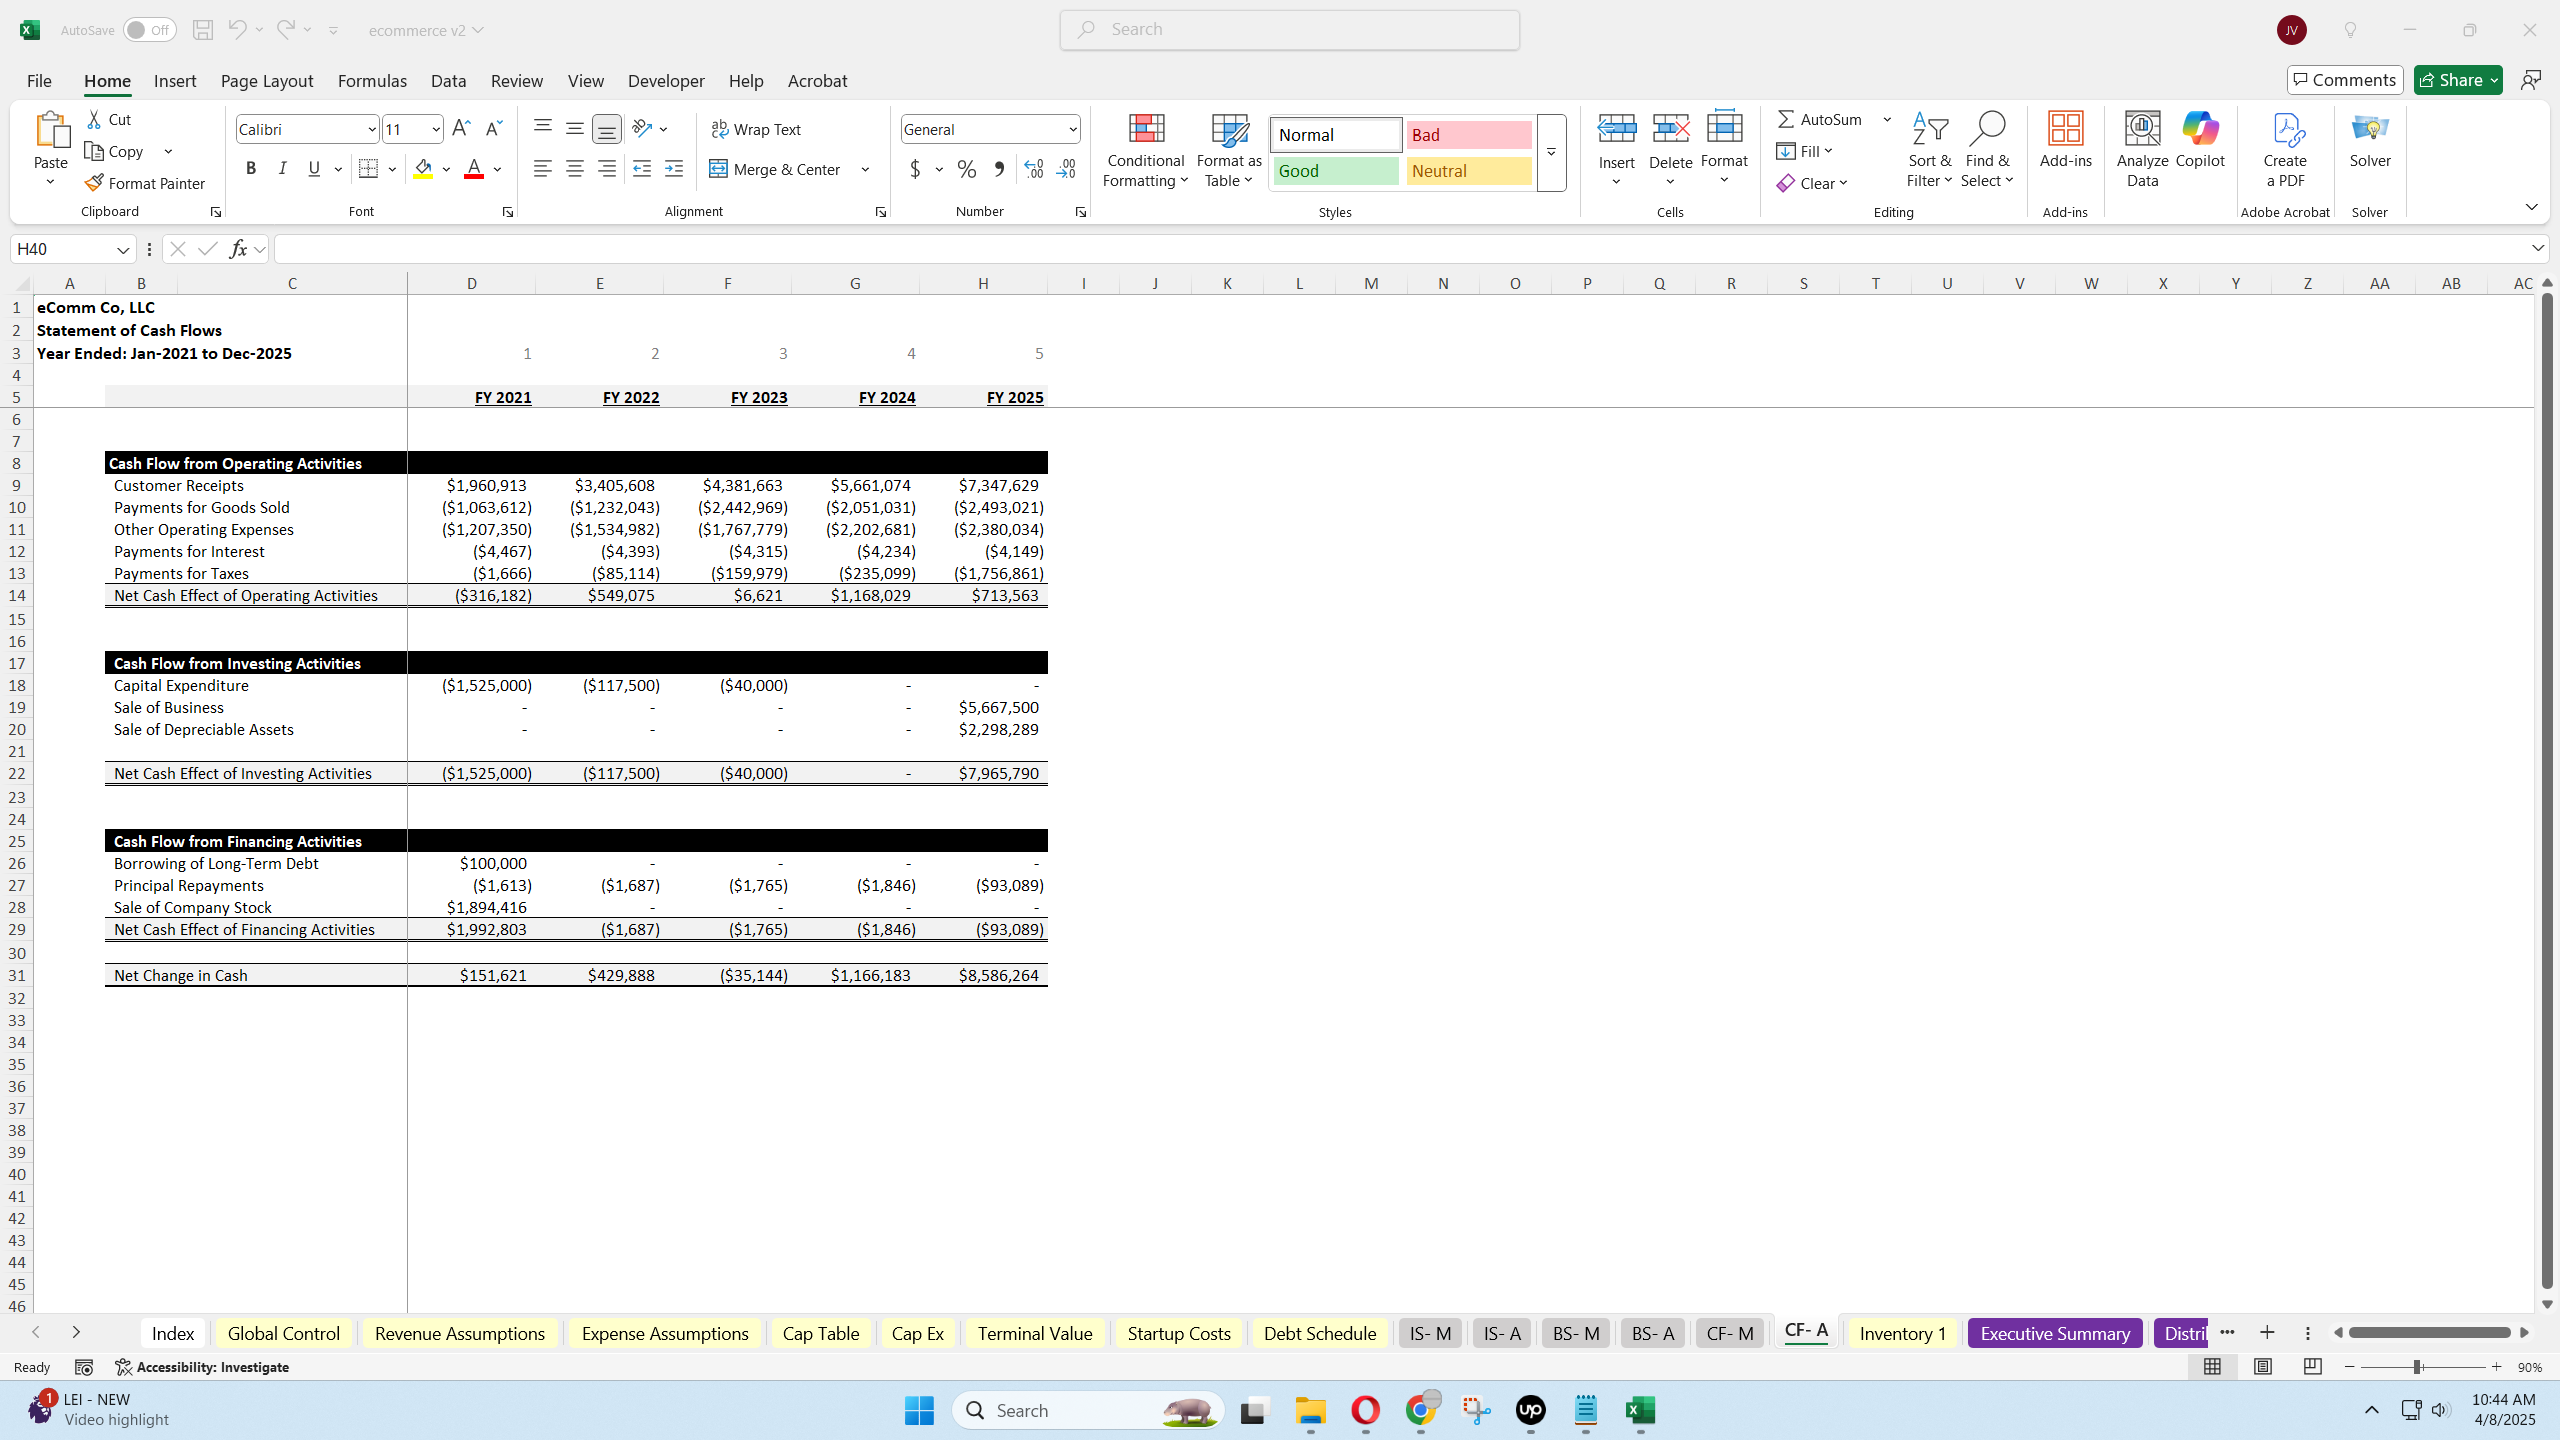Click the Copilot icon in the ribbon
The image size is (2560, 1440).
[x=2199, y=130]
